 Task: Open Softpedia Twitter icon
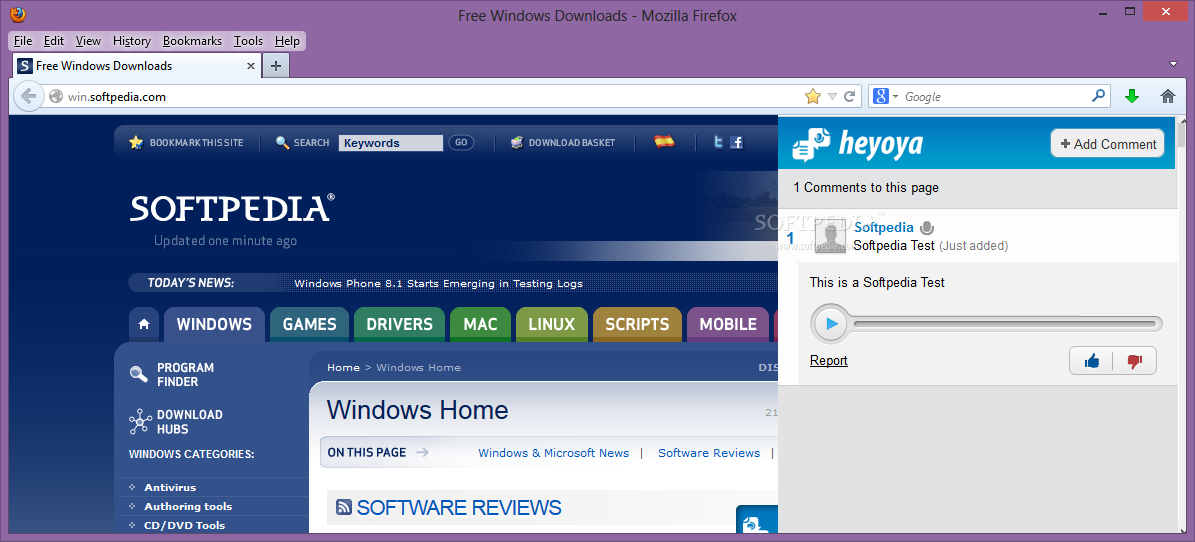(x=718, y=142)
